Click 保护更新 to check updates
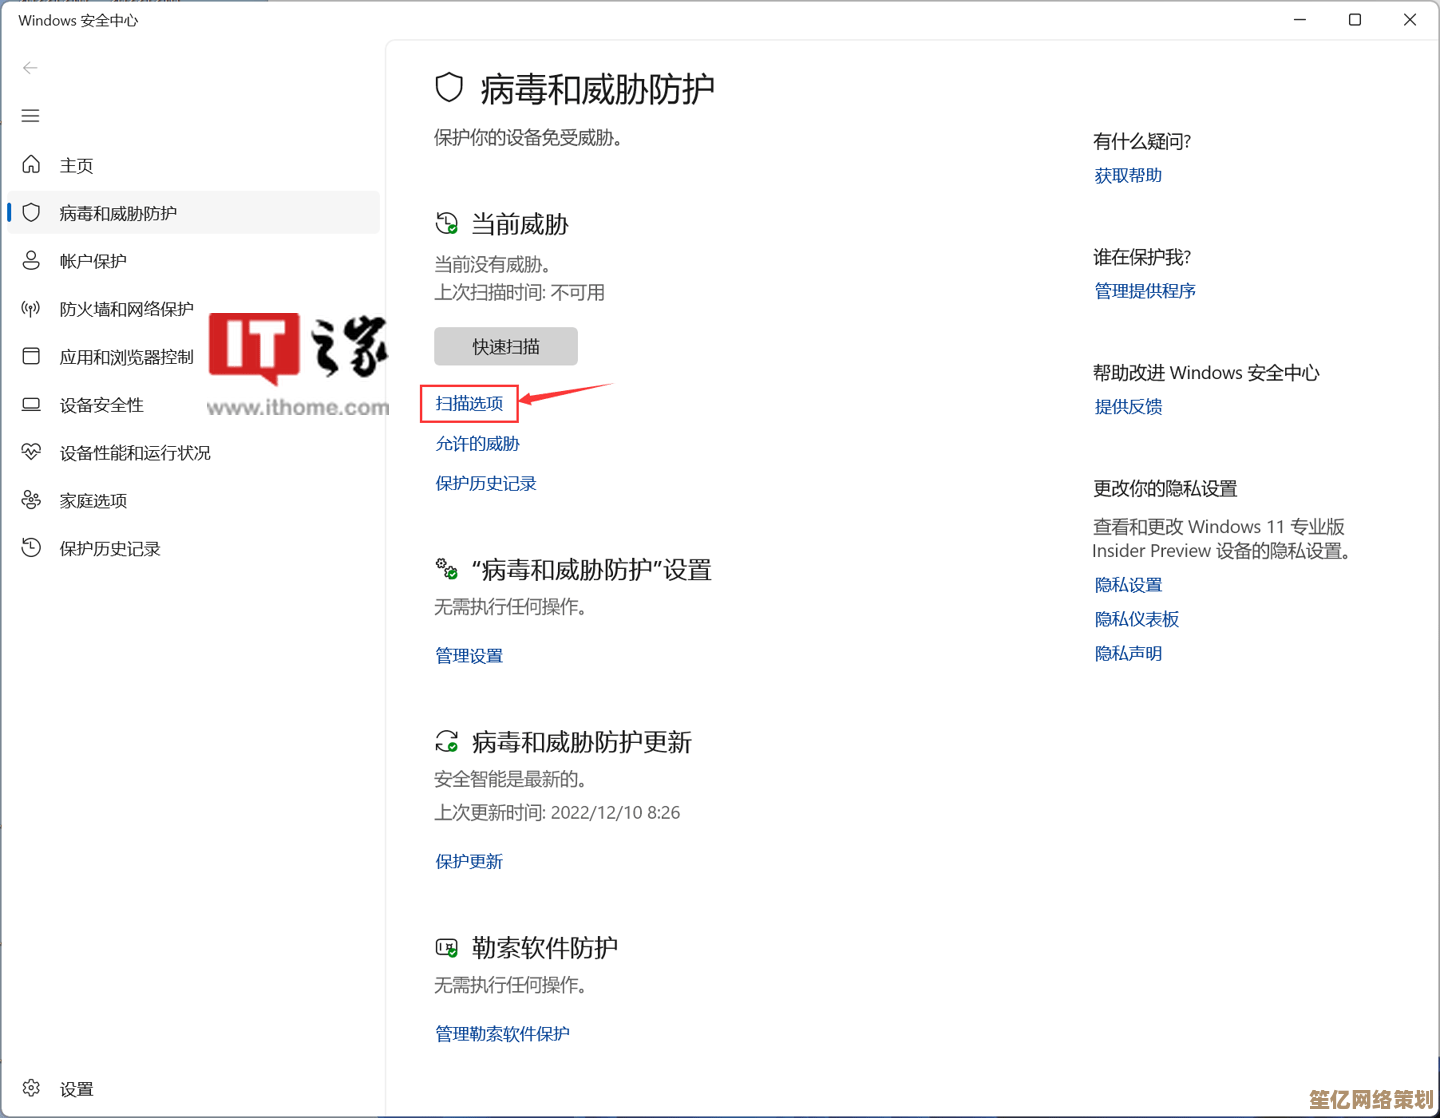The height and width of the screenshot is (1118, 1440). coord(469,861)
